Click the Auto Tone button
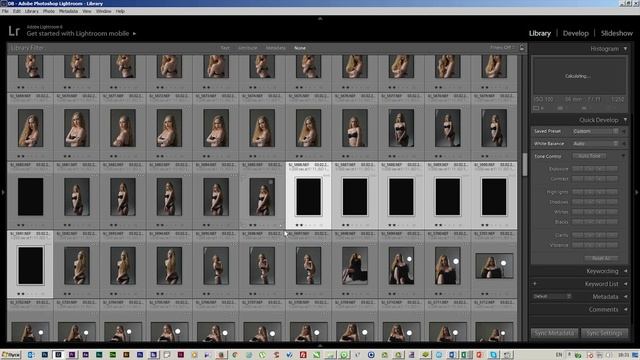This screenshot has width=640, height=360. pos(589,156)
